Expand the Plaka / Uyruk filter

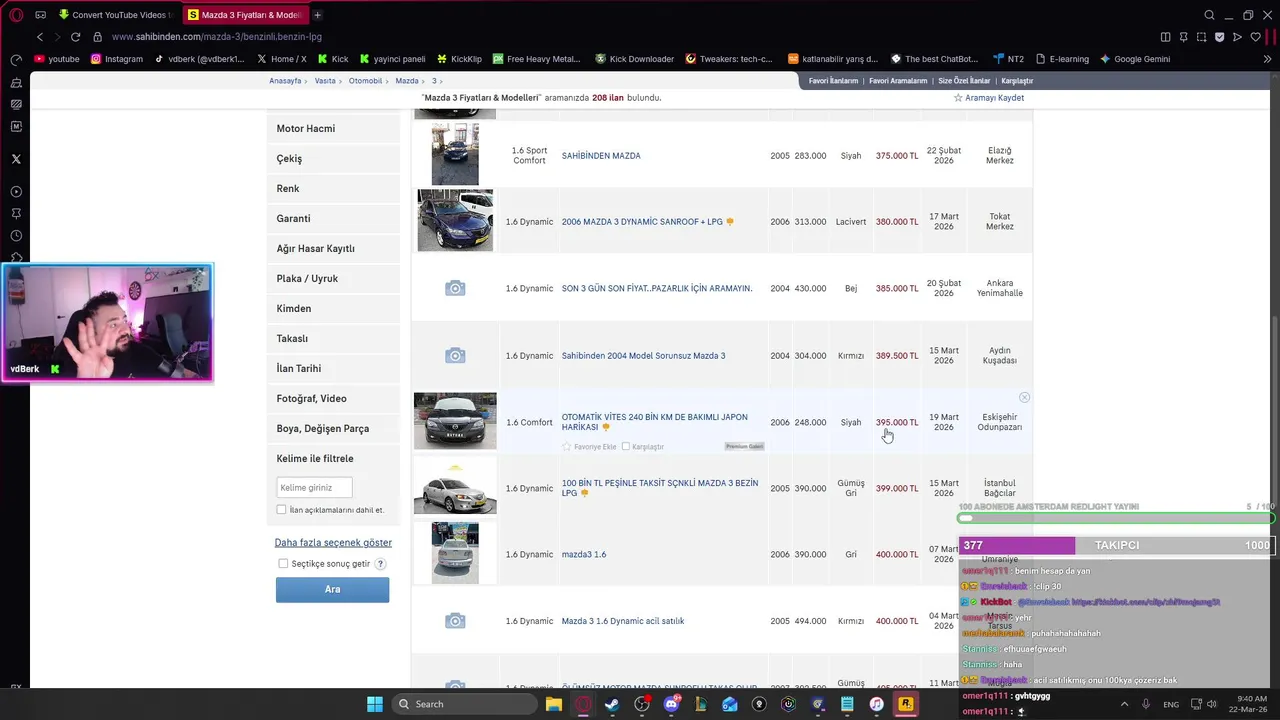pyautogui.click(x=333, y=279)
